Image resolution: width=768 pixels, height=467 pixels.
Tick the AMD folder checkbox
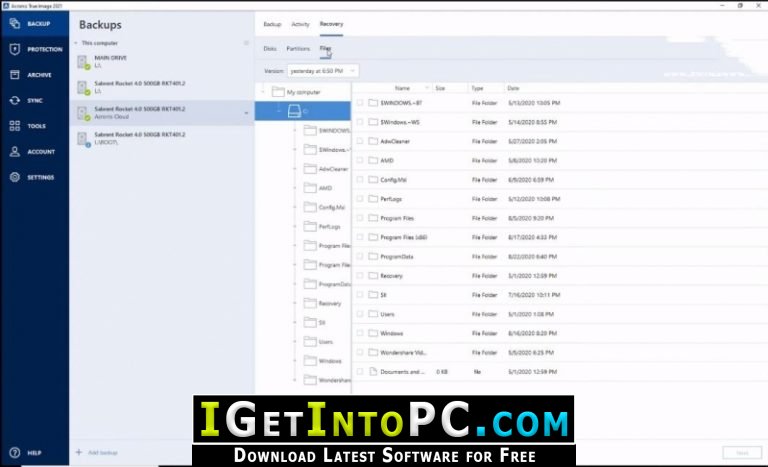coord(360,160)
